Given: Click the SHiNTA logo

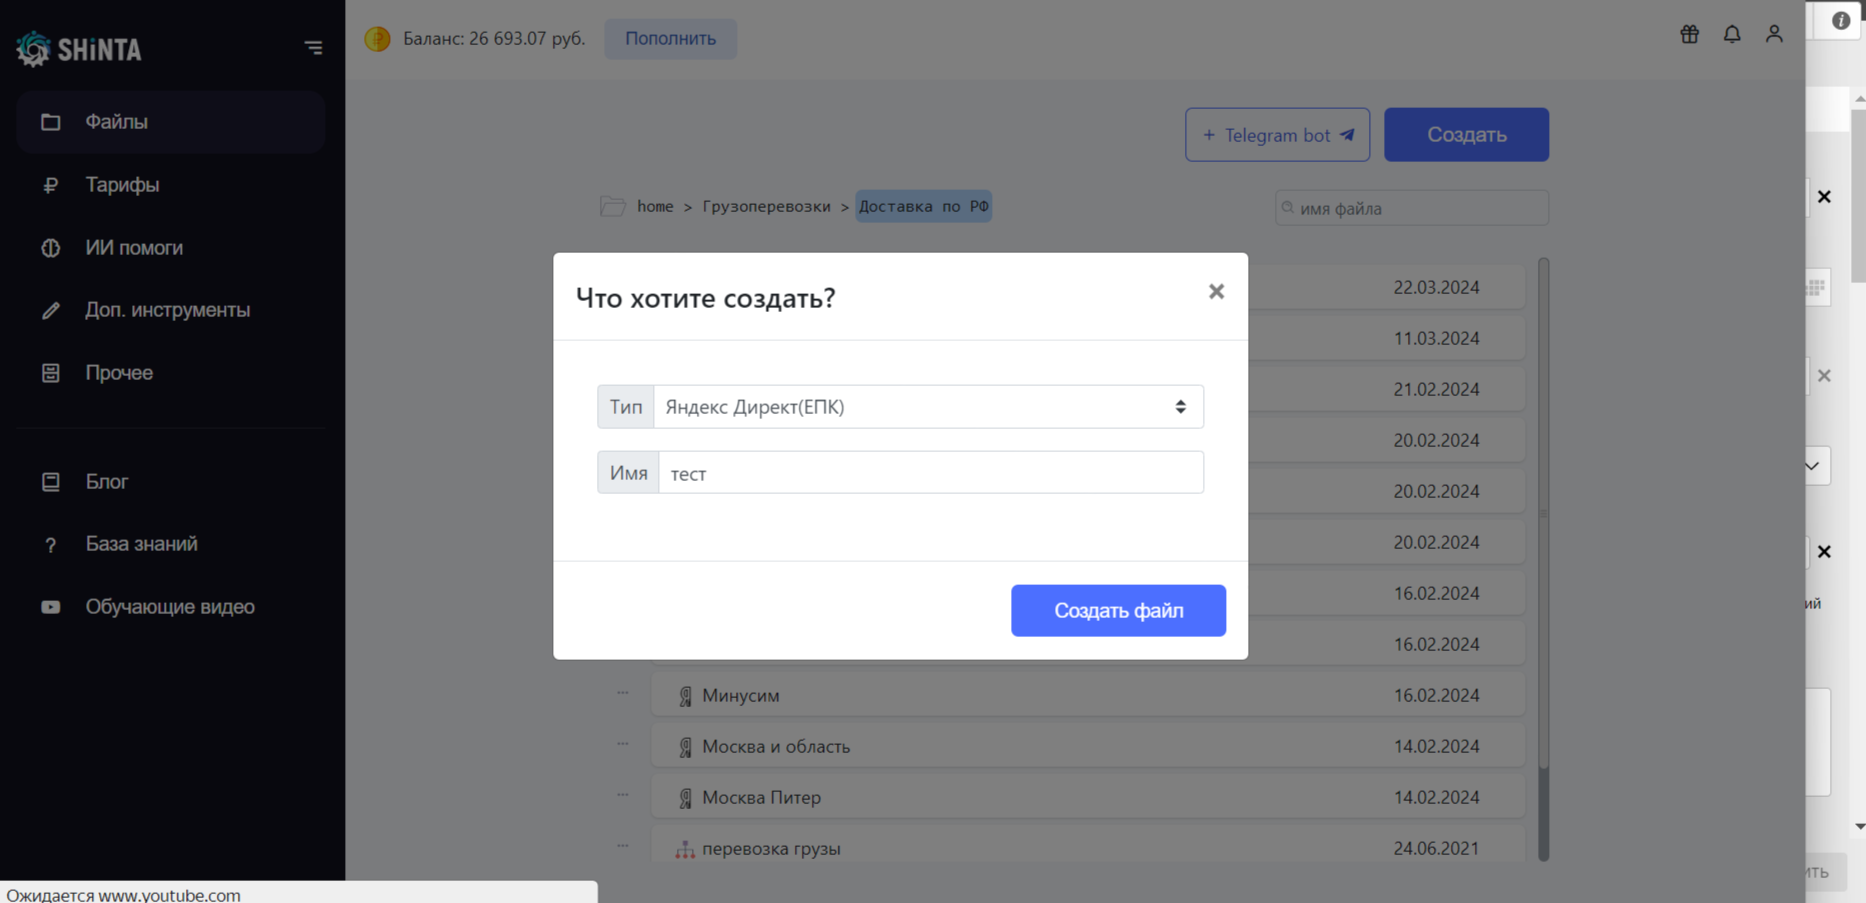Looking at the screenshot, I should coord(79,48).
